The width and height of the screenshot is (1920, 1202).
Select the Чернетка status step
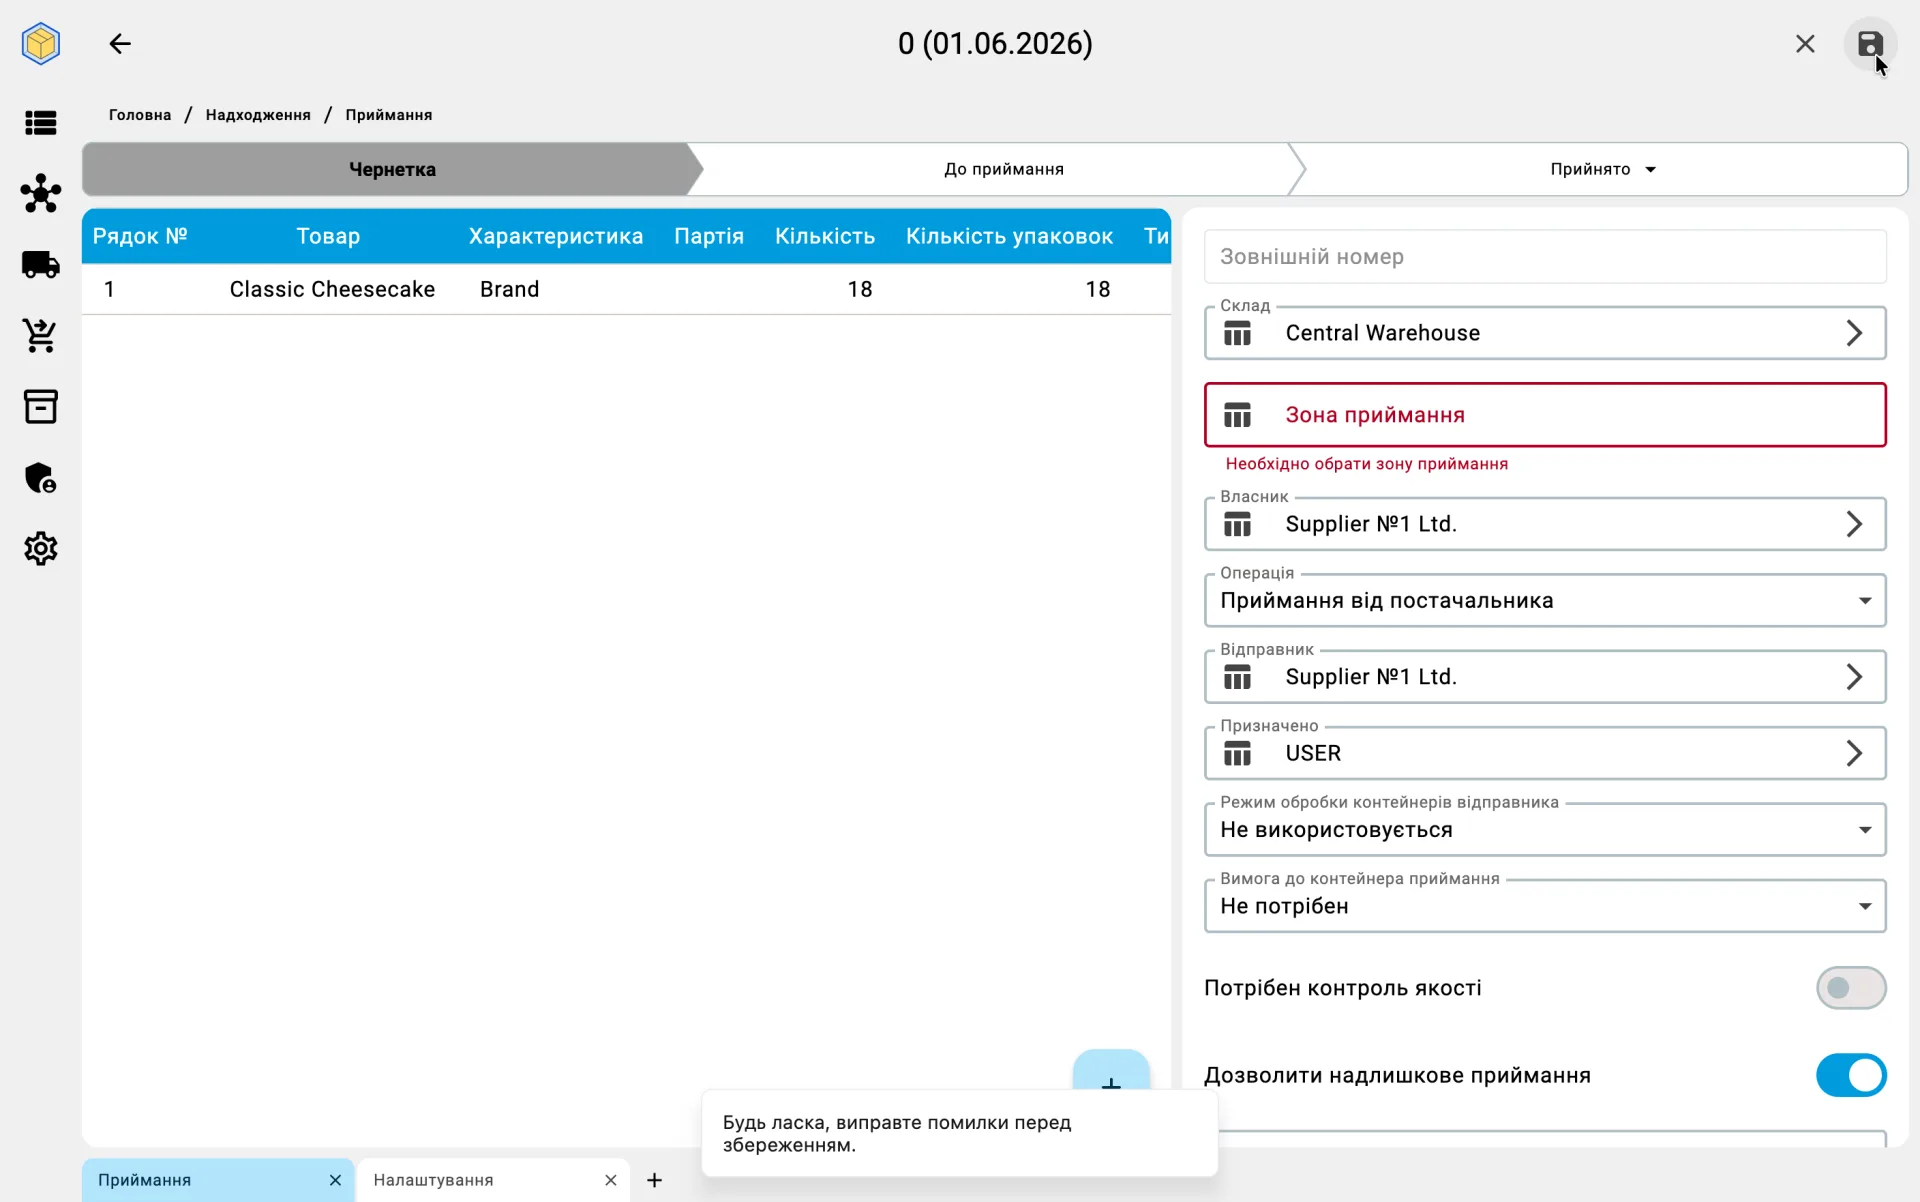click(392, 169)
